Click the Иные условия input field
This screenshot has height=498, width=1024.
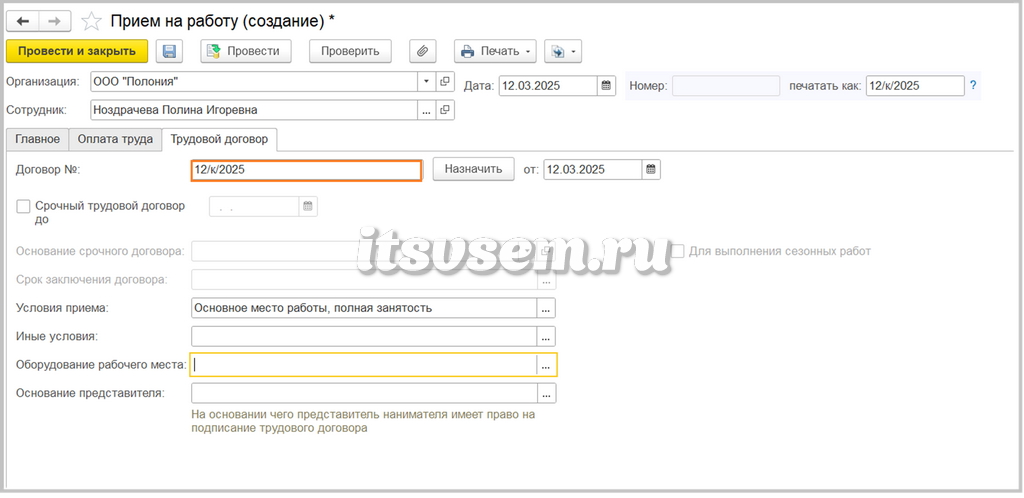[x=364, y=337]
